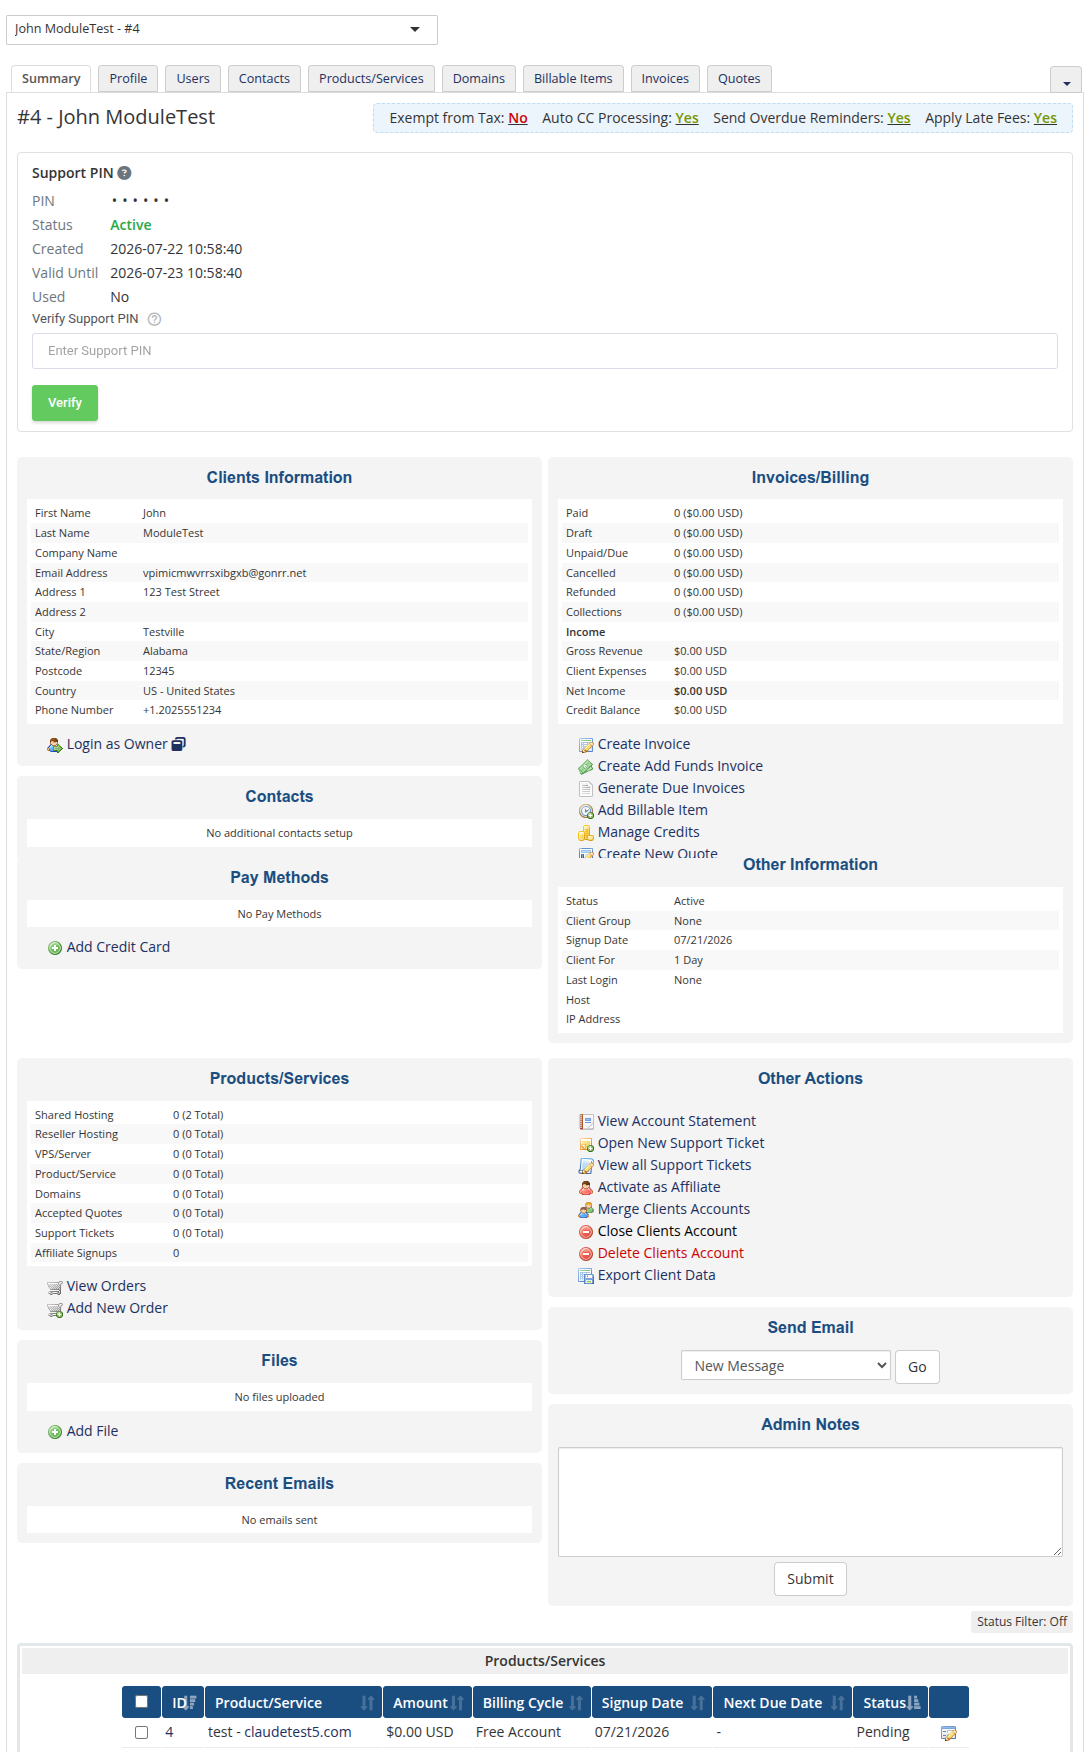Toggle Send Overdue Reminders 'Yes' setting
The image size is (1089, 1752).
[899, 118]
